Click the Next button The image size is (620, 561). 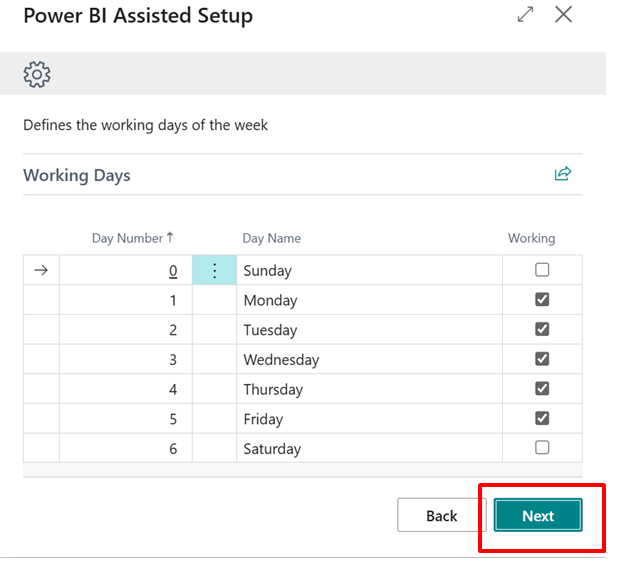pyautogui.click(x=538, y=515)
